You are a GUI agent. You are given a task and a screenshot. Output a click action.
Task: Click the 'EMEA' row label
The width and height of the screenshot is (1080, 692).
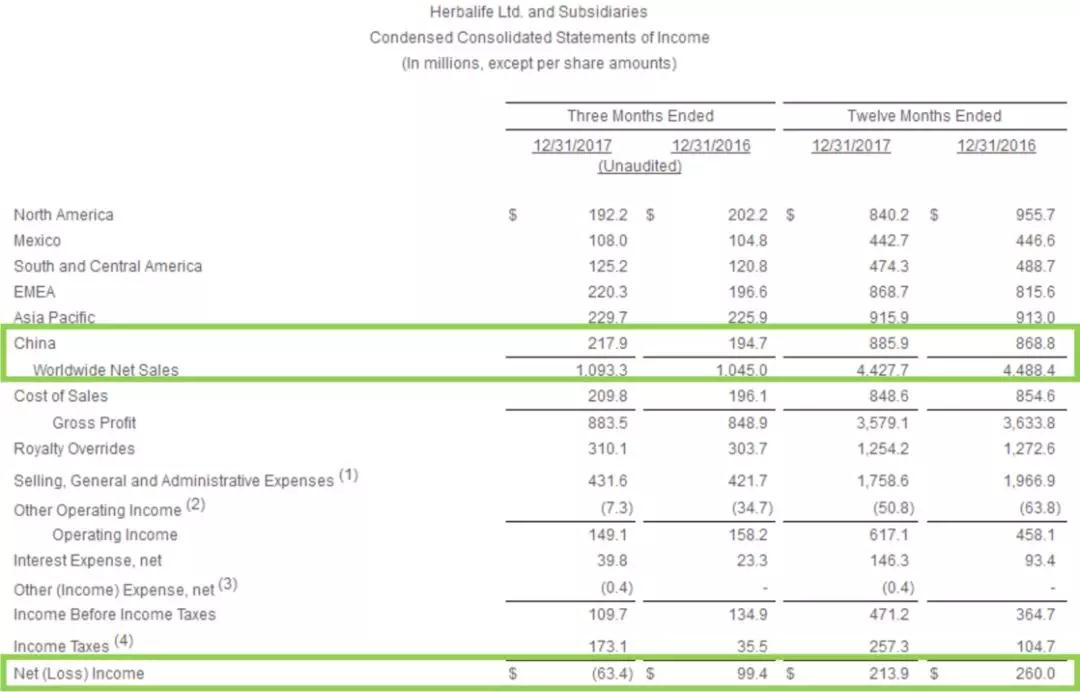34,292
